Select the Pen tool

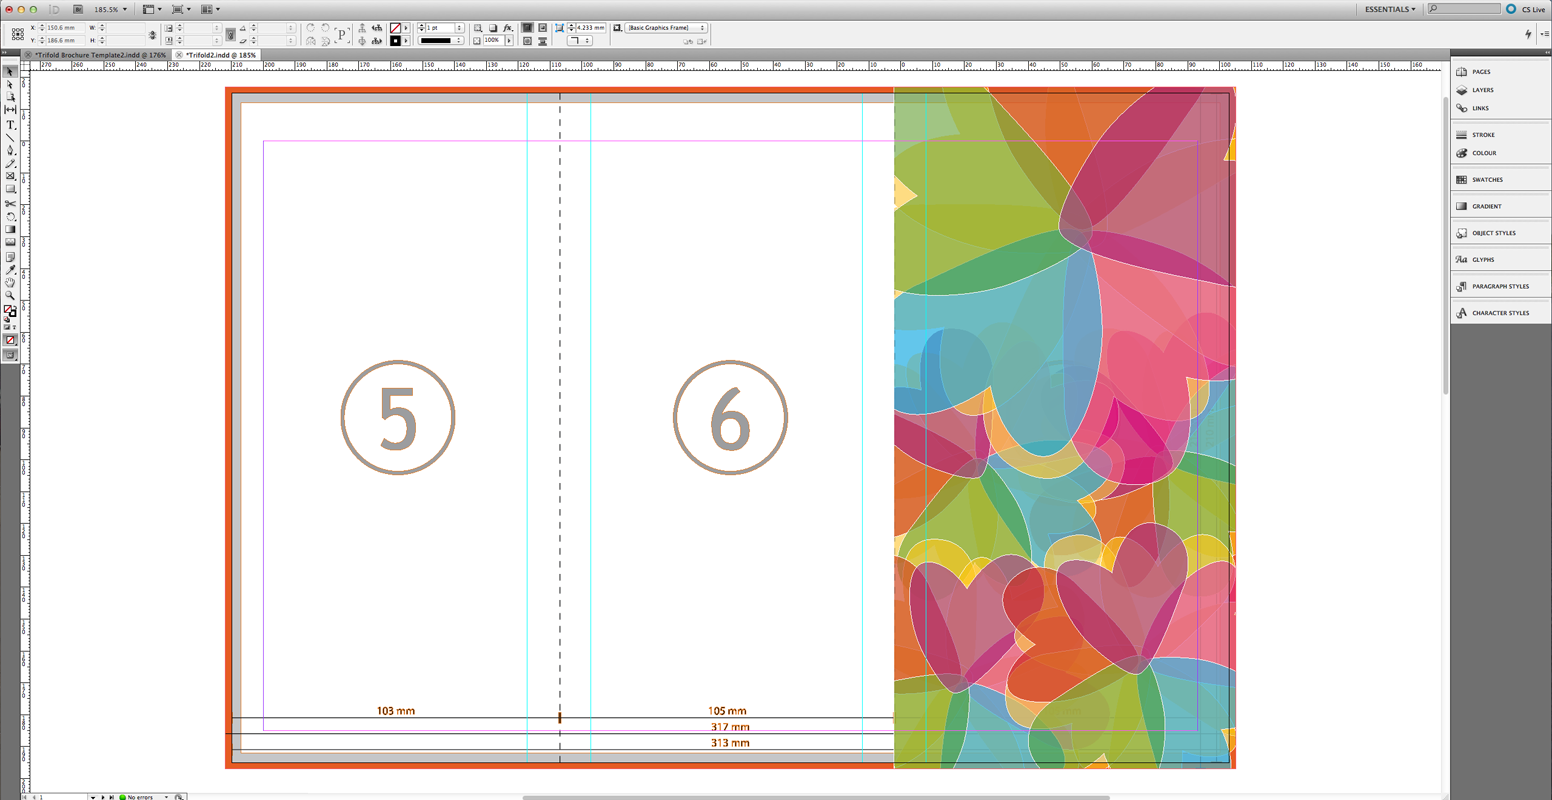tap(10, 150)
